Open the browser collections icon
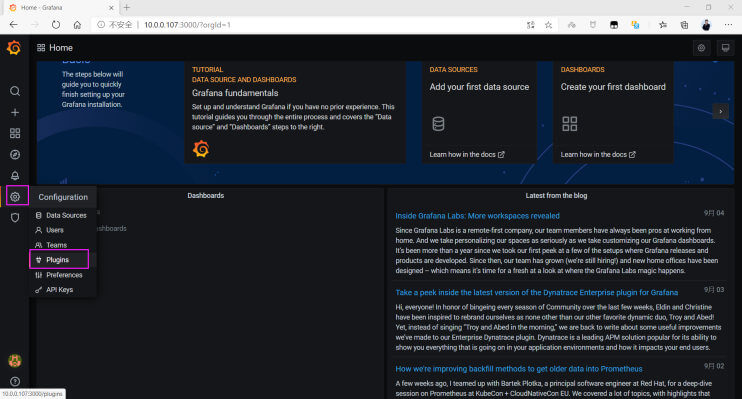 pos(684,25)
